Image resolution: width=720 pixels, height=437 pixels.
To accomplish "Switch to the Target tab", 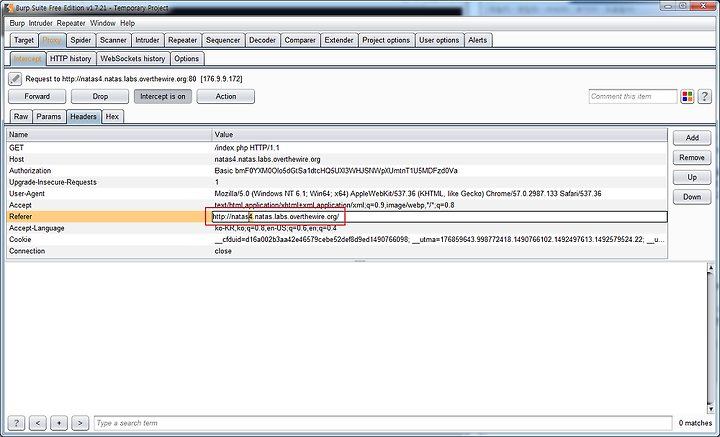I will point(24,40).
